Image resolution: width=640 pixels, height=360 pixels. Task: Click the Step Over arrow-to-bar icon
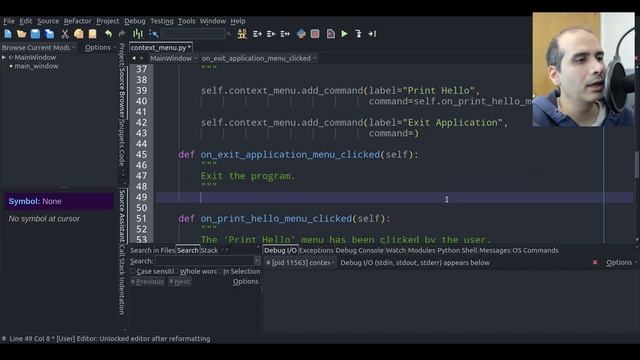[372, 34]
